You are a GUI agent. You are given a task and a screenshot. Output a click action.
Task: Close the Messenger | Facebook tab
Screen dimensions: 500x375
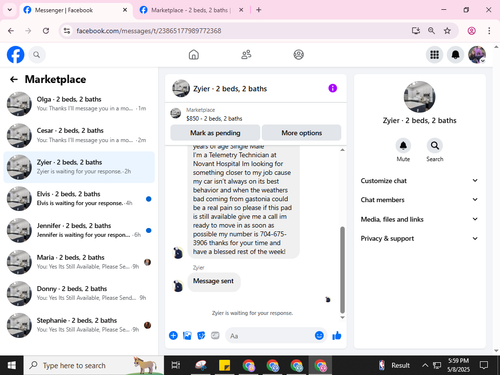coord(125,10)
